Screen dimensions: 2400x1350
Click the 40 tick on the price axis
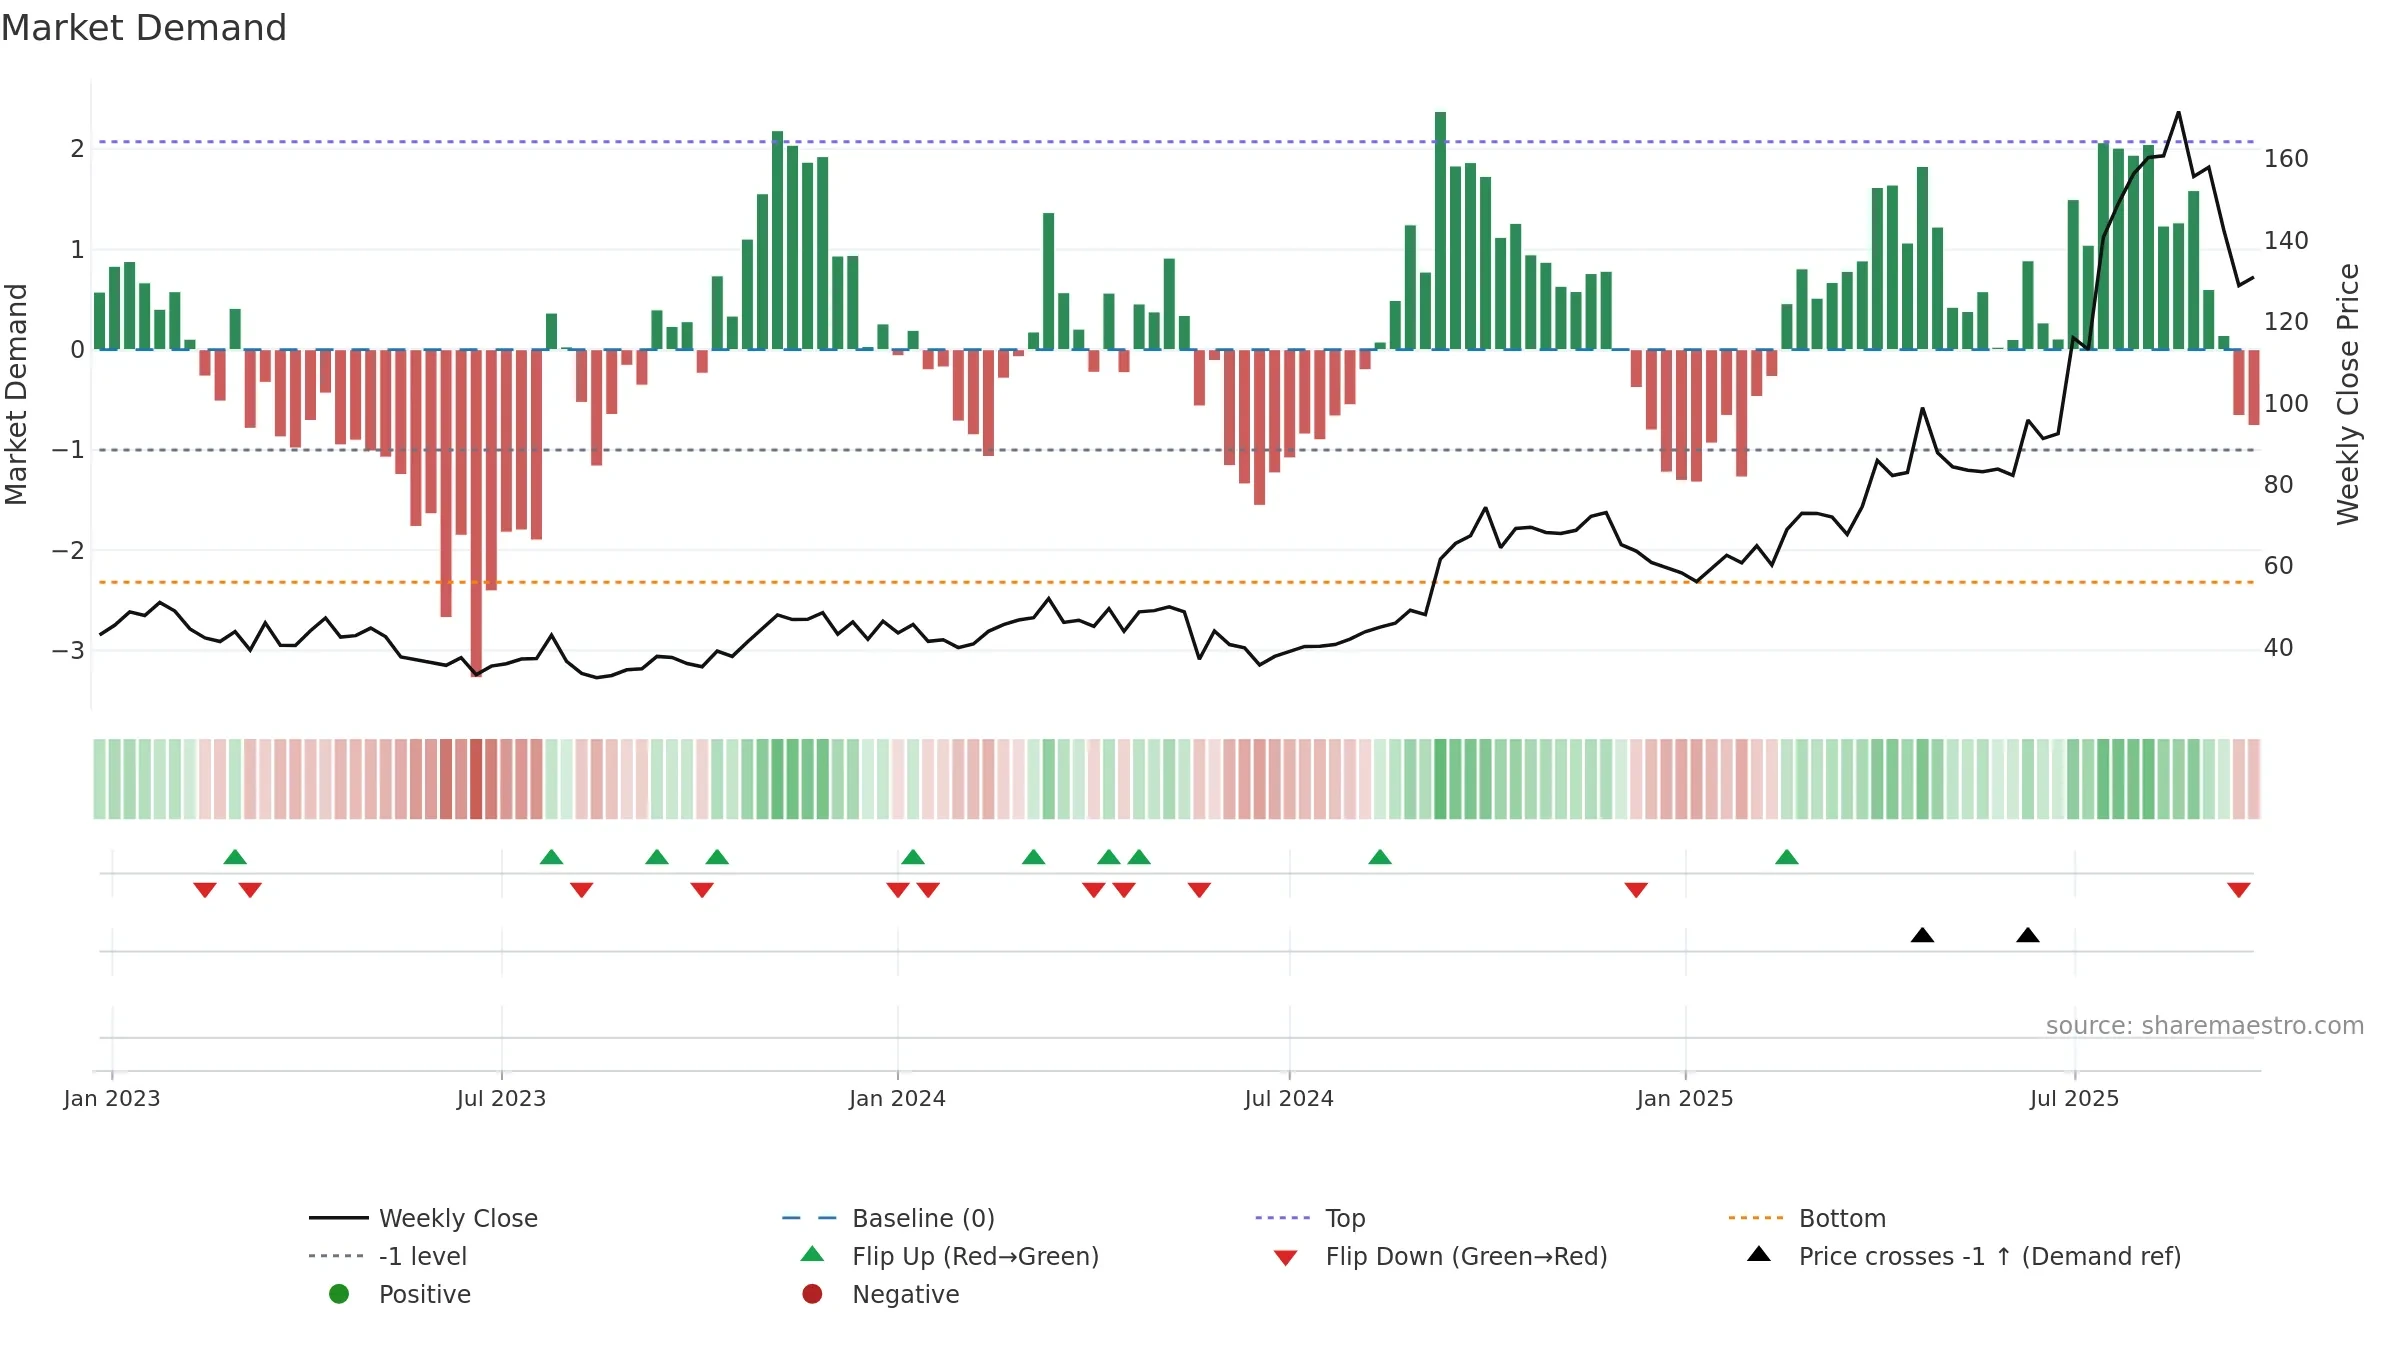coord(2278,648)
